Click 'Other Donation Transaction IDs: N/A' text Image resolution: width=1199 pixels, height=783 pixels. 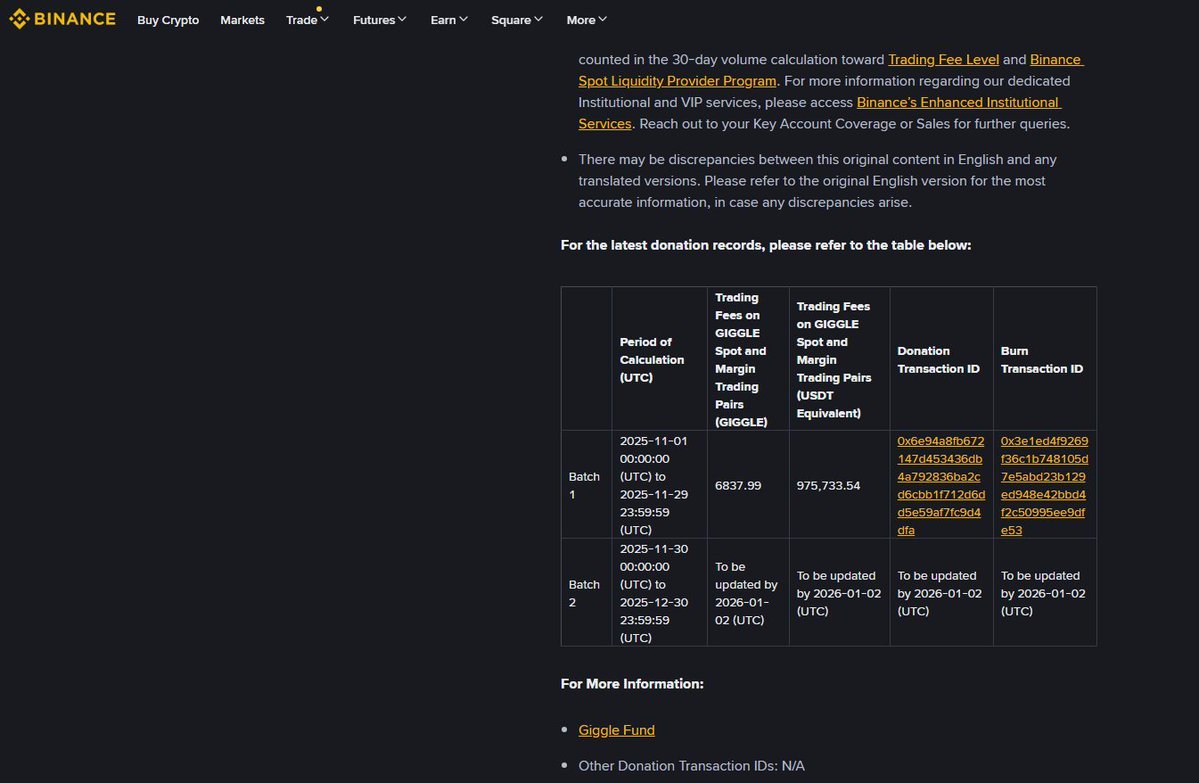(x=691, y=765)
